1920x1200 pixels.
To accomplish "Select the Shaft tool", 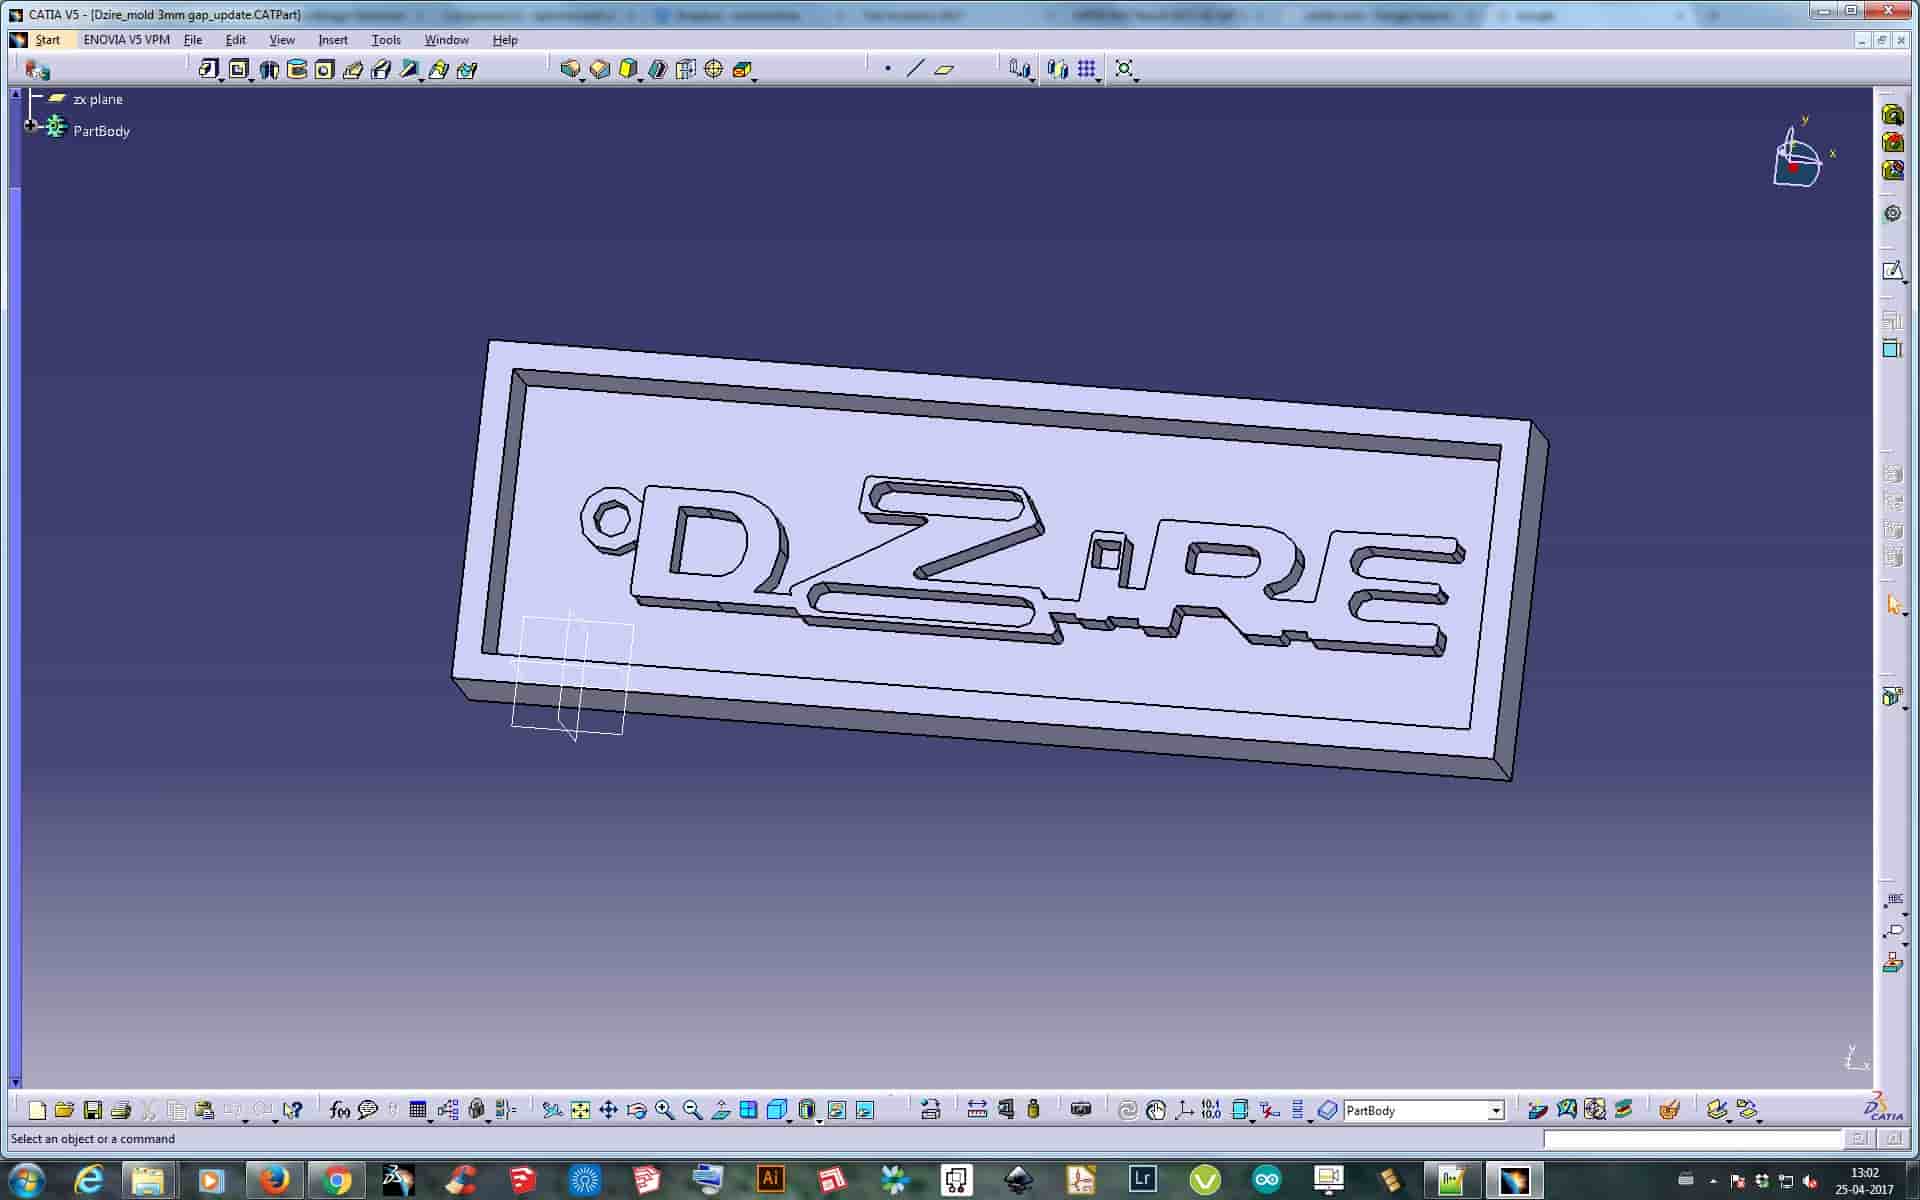I will coord(268,69).
